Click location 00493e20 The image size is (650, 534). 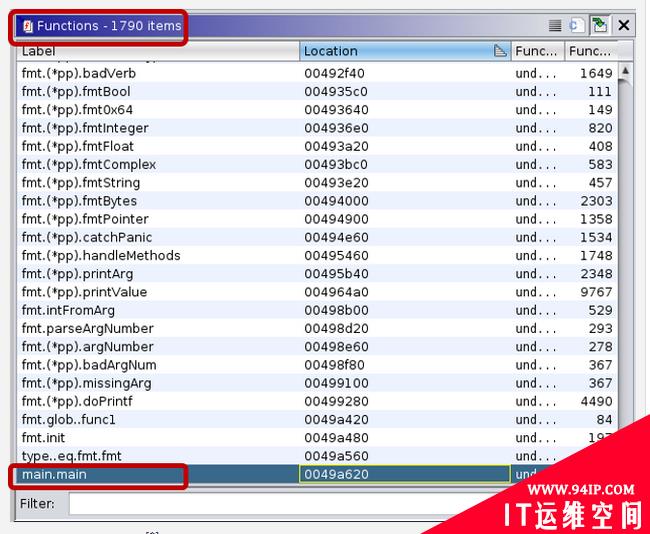(x=336, y=183)
